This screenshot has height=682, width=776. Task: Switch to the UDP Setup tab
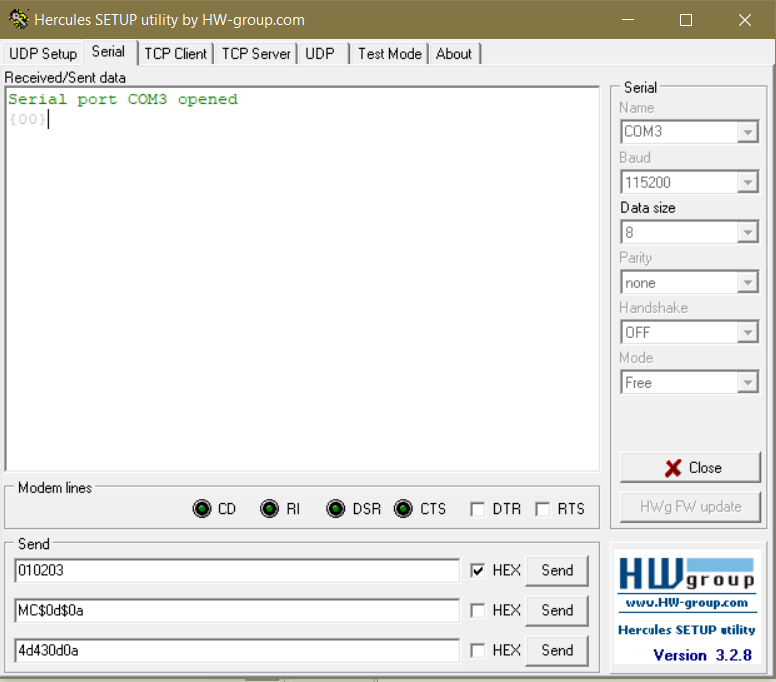pyautogui.click(x=43, y=53)
